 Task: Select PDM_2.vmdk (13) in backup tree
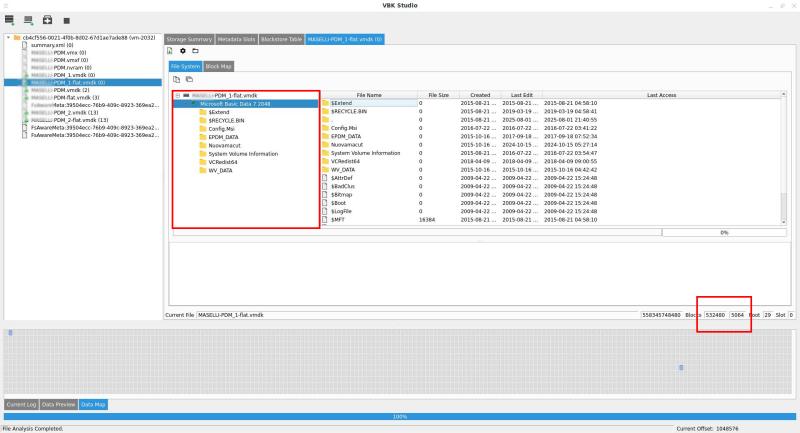[64, 112]
